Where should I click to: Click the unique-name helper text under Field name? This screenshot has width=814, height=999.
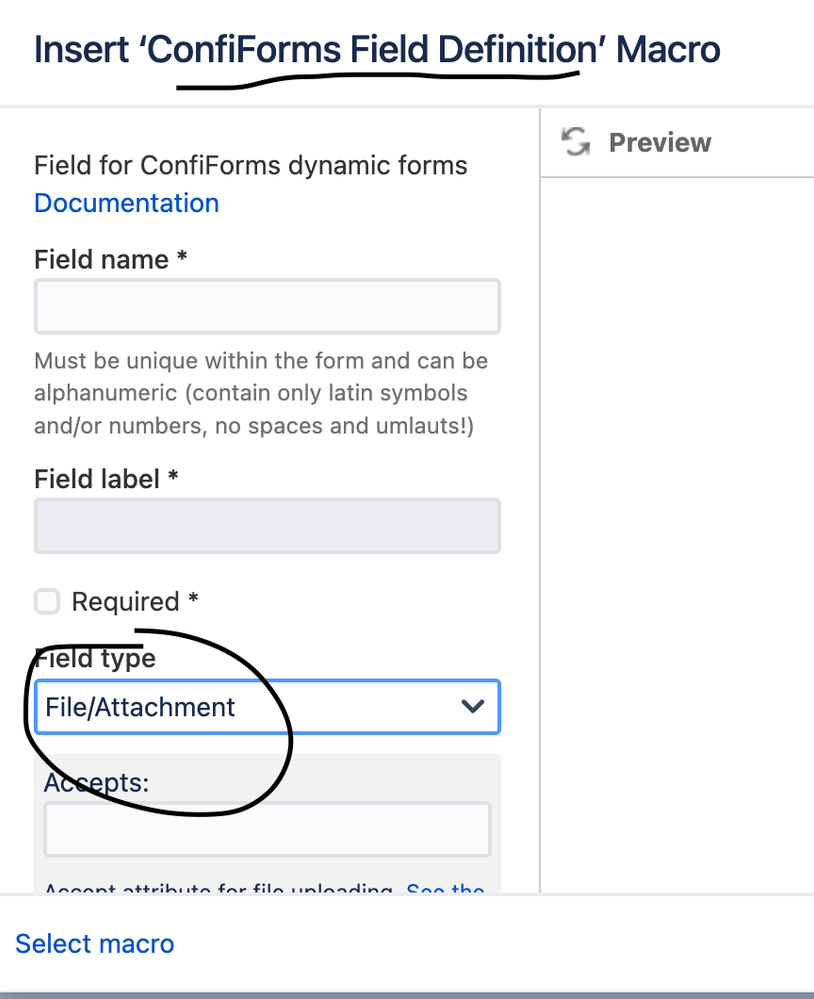tap(261, 392)
